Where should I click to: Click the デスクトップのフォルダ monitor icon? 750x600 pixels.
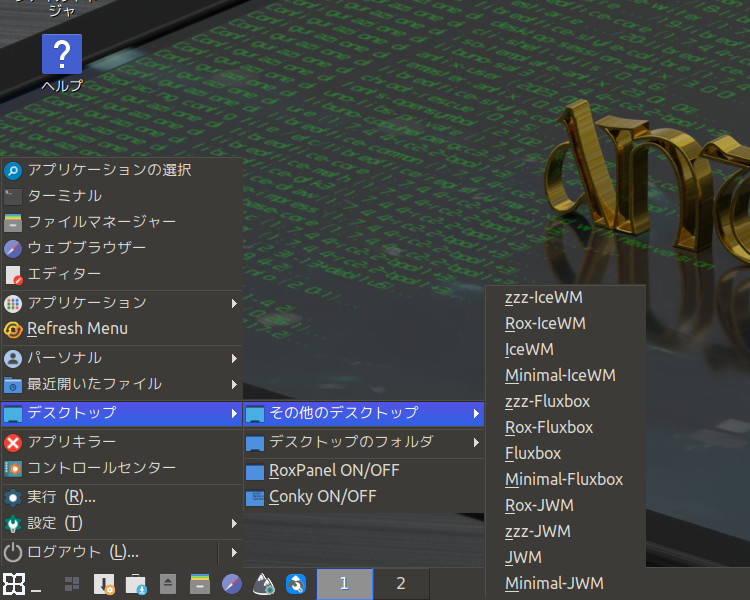[254, 443]
